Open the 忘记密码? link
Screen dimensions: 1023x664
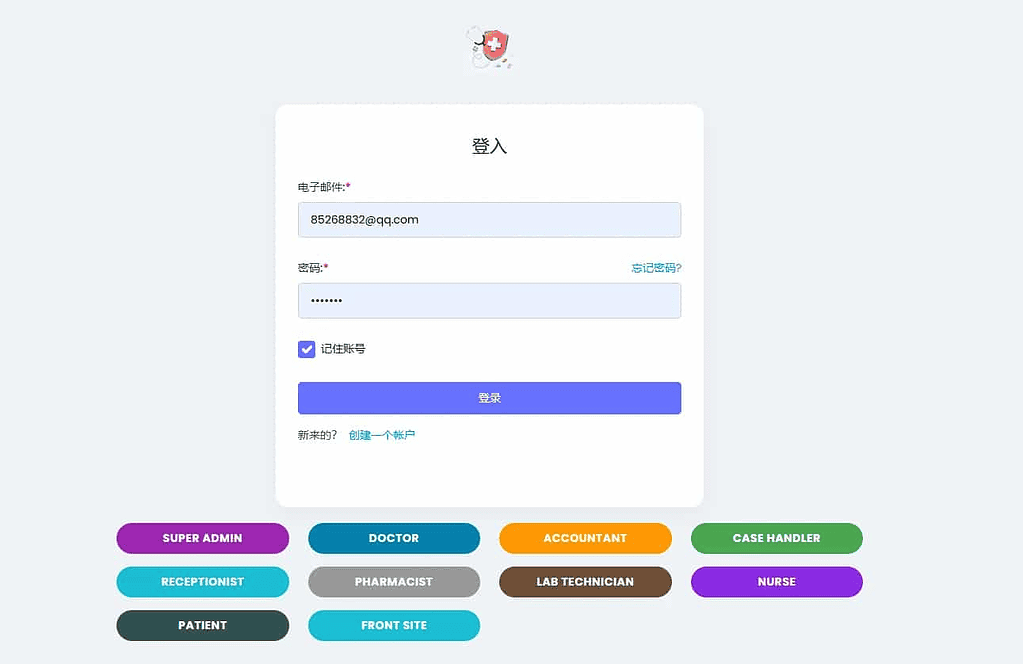coord(656,268)
